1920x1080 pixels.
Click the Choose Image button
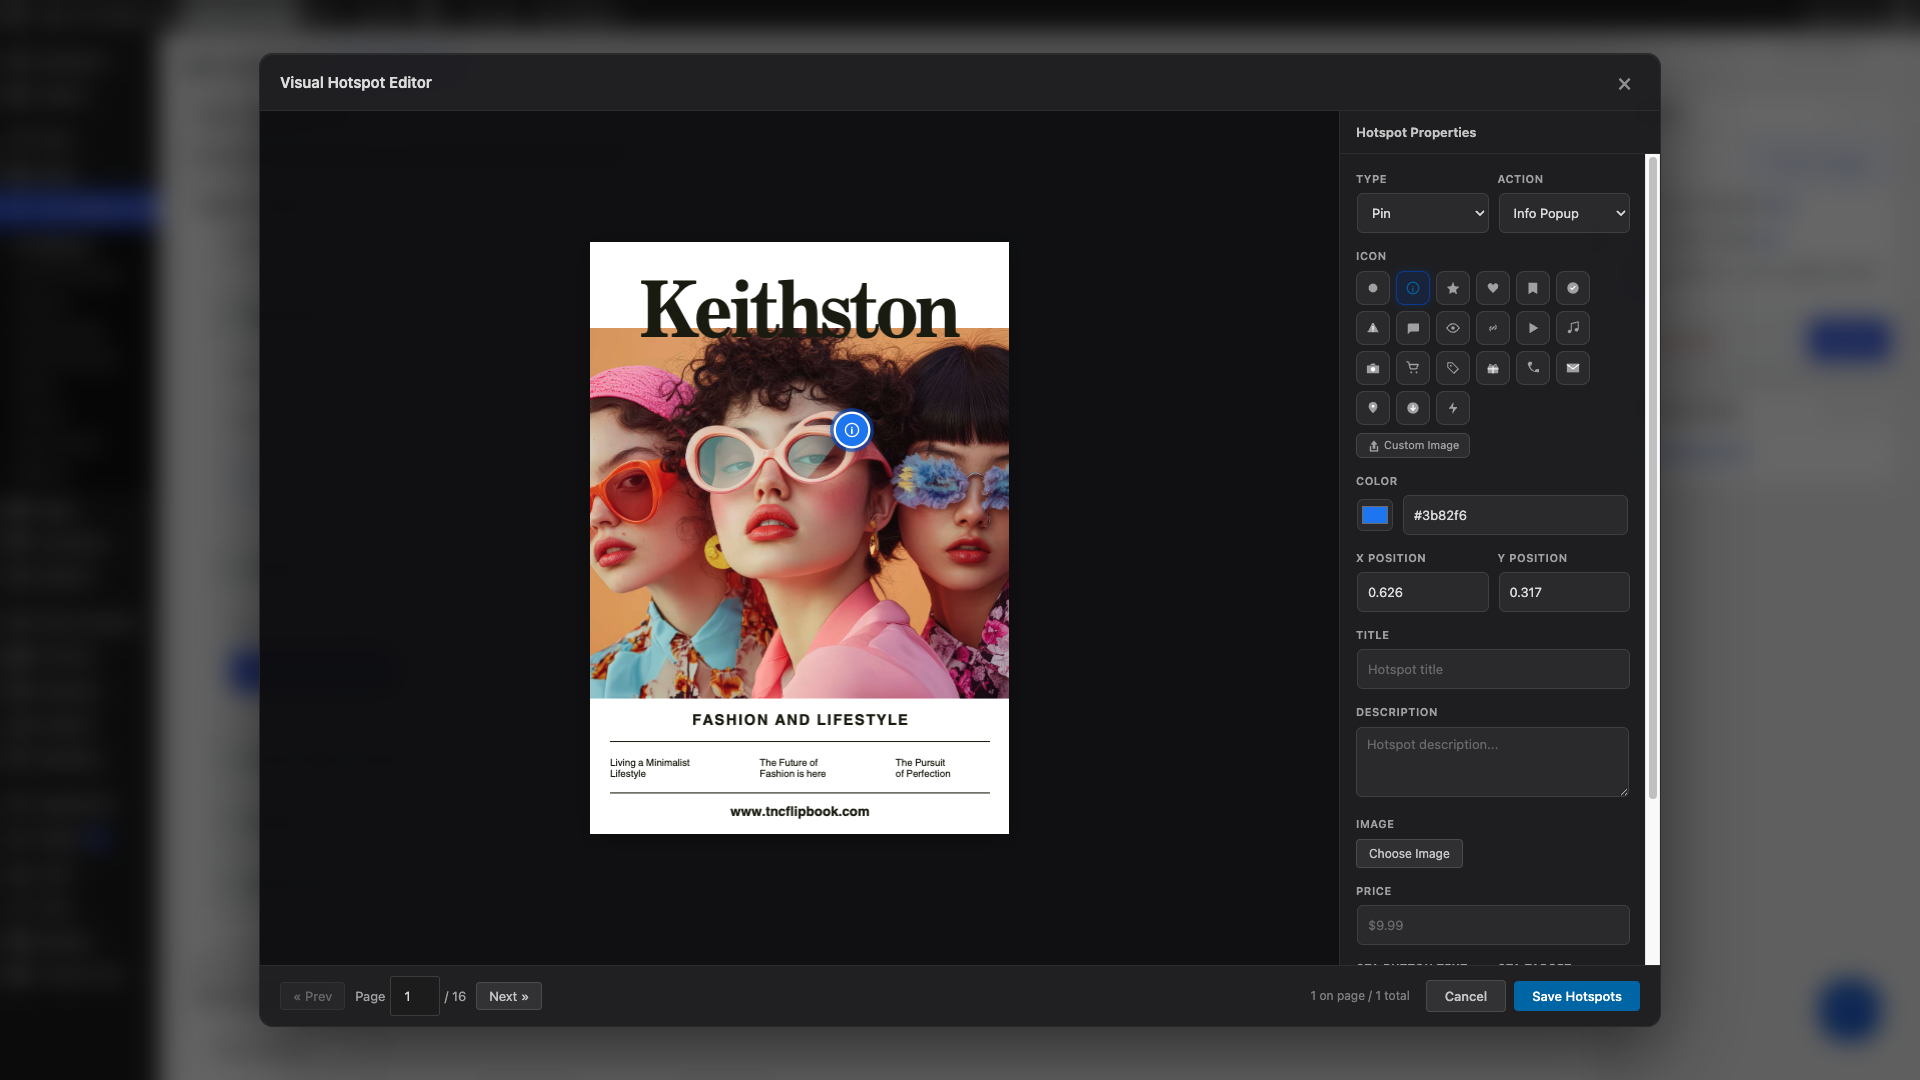tap(1409, 854)
